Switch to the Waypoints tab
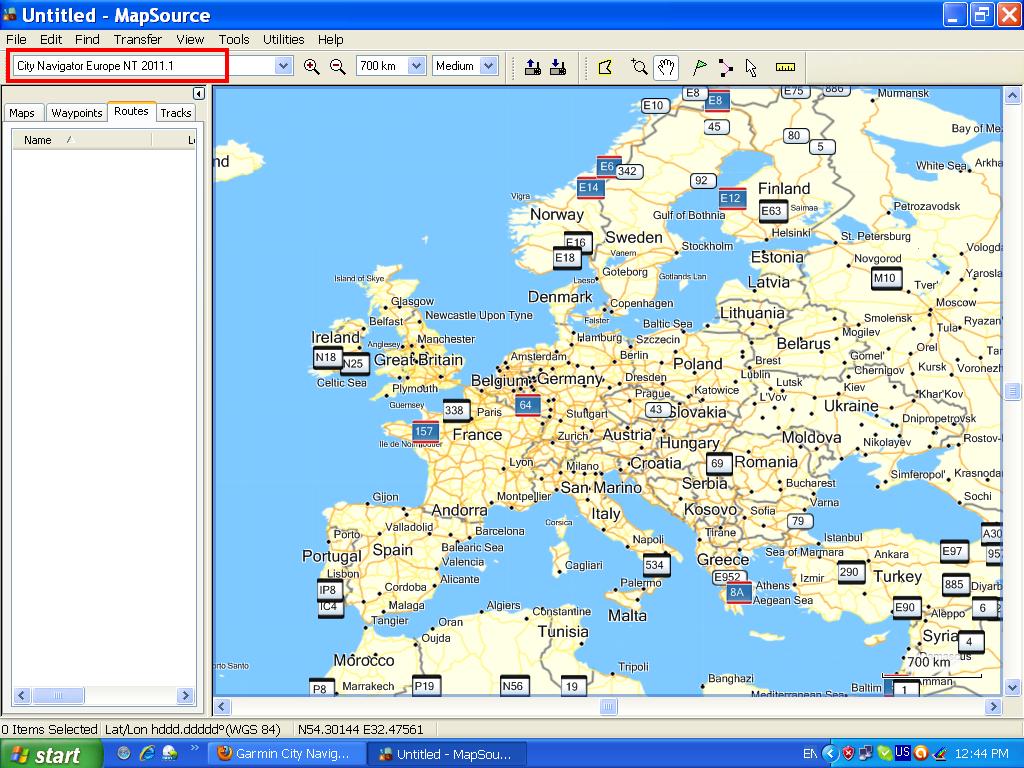 point(77,113)
